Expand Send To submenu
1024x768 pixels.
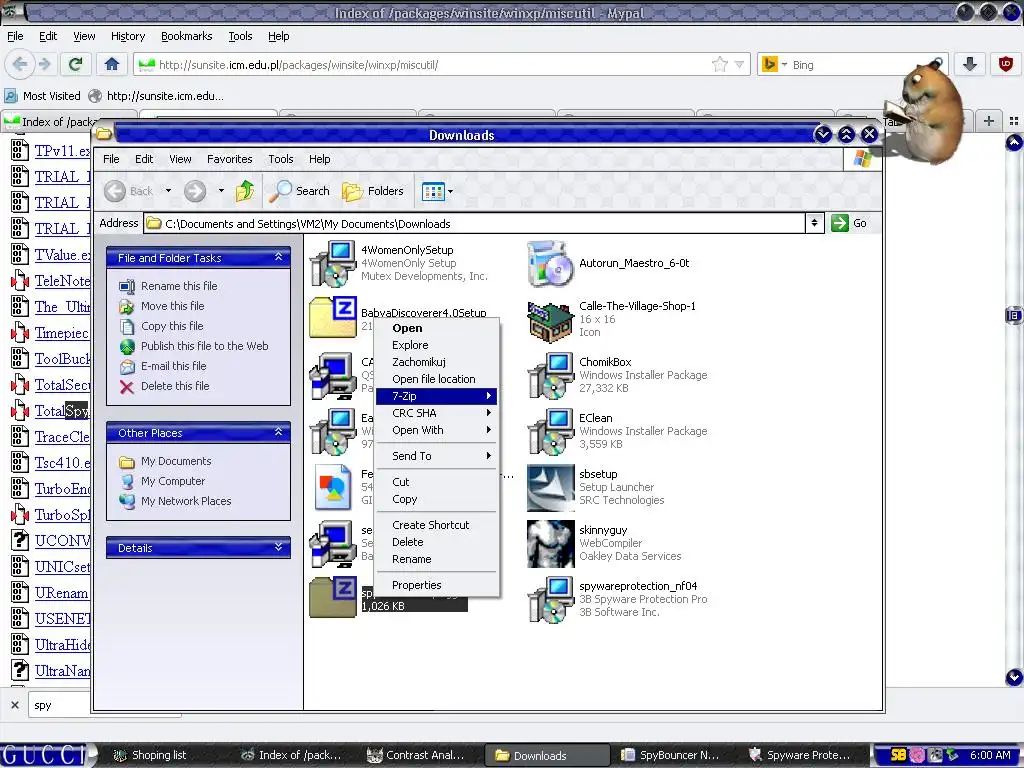point(436,456)
